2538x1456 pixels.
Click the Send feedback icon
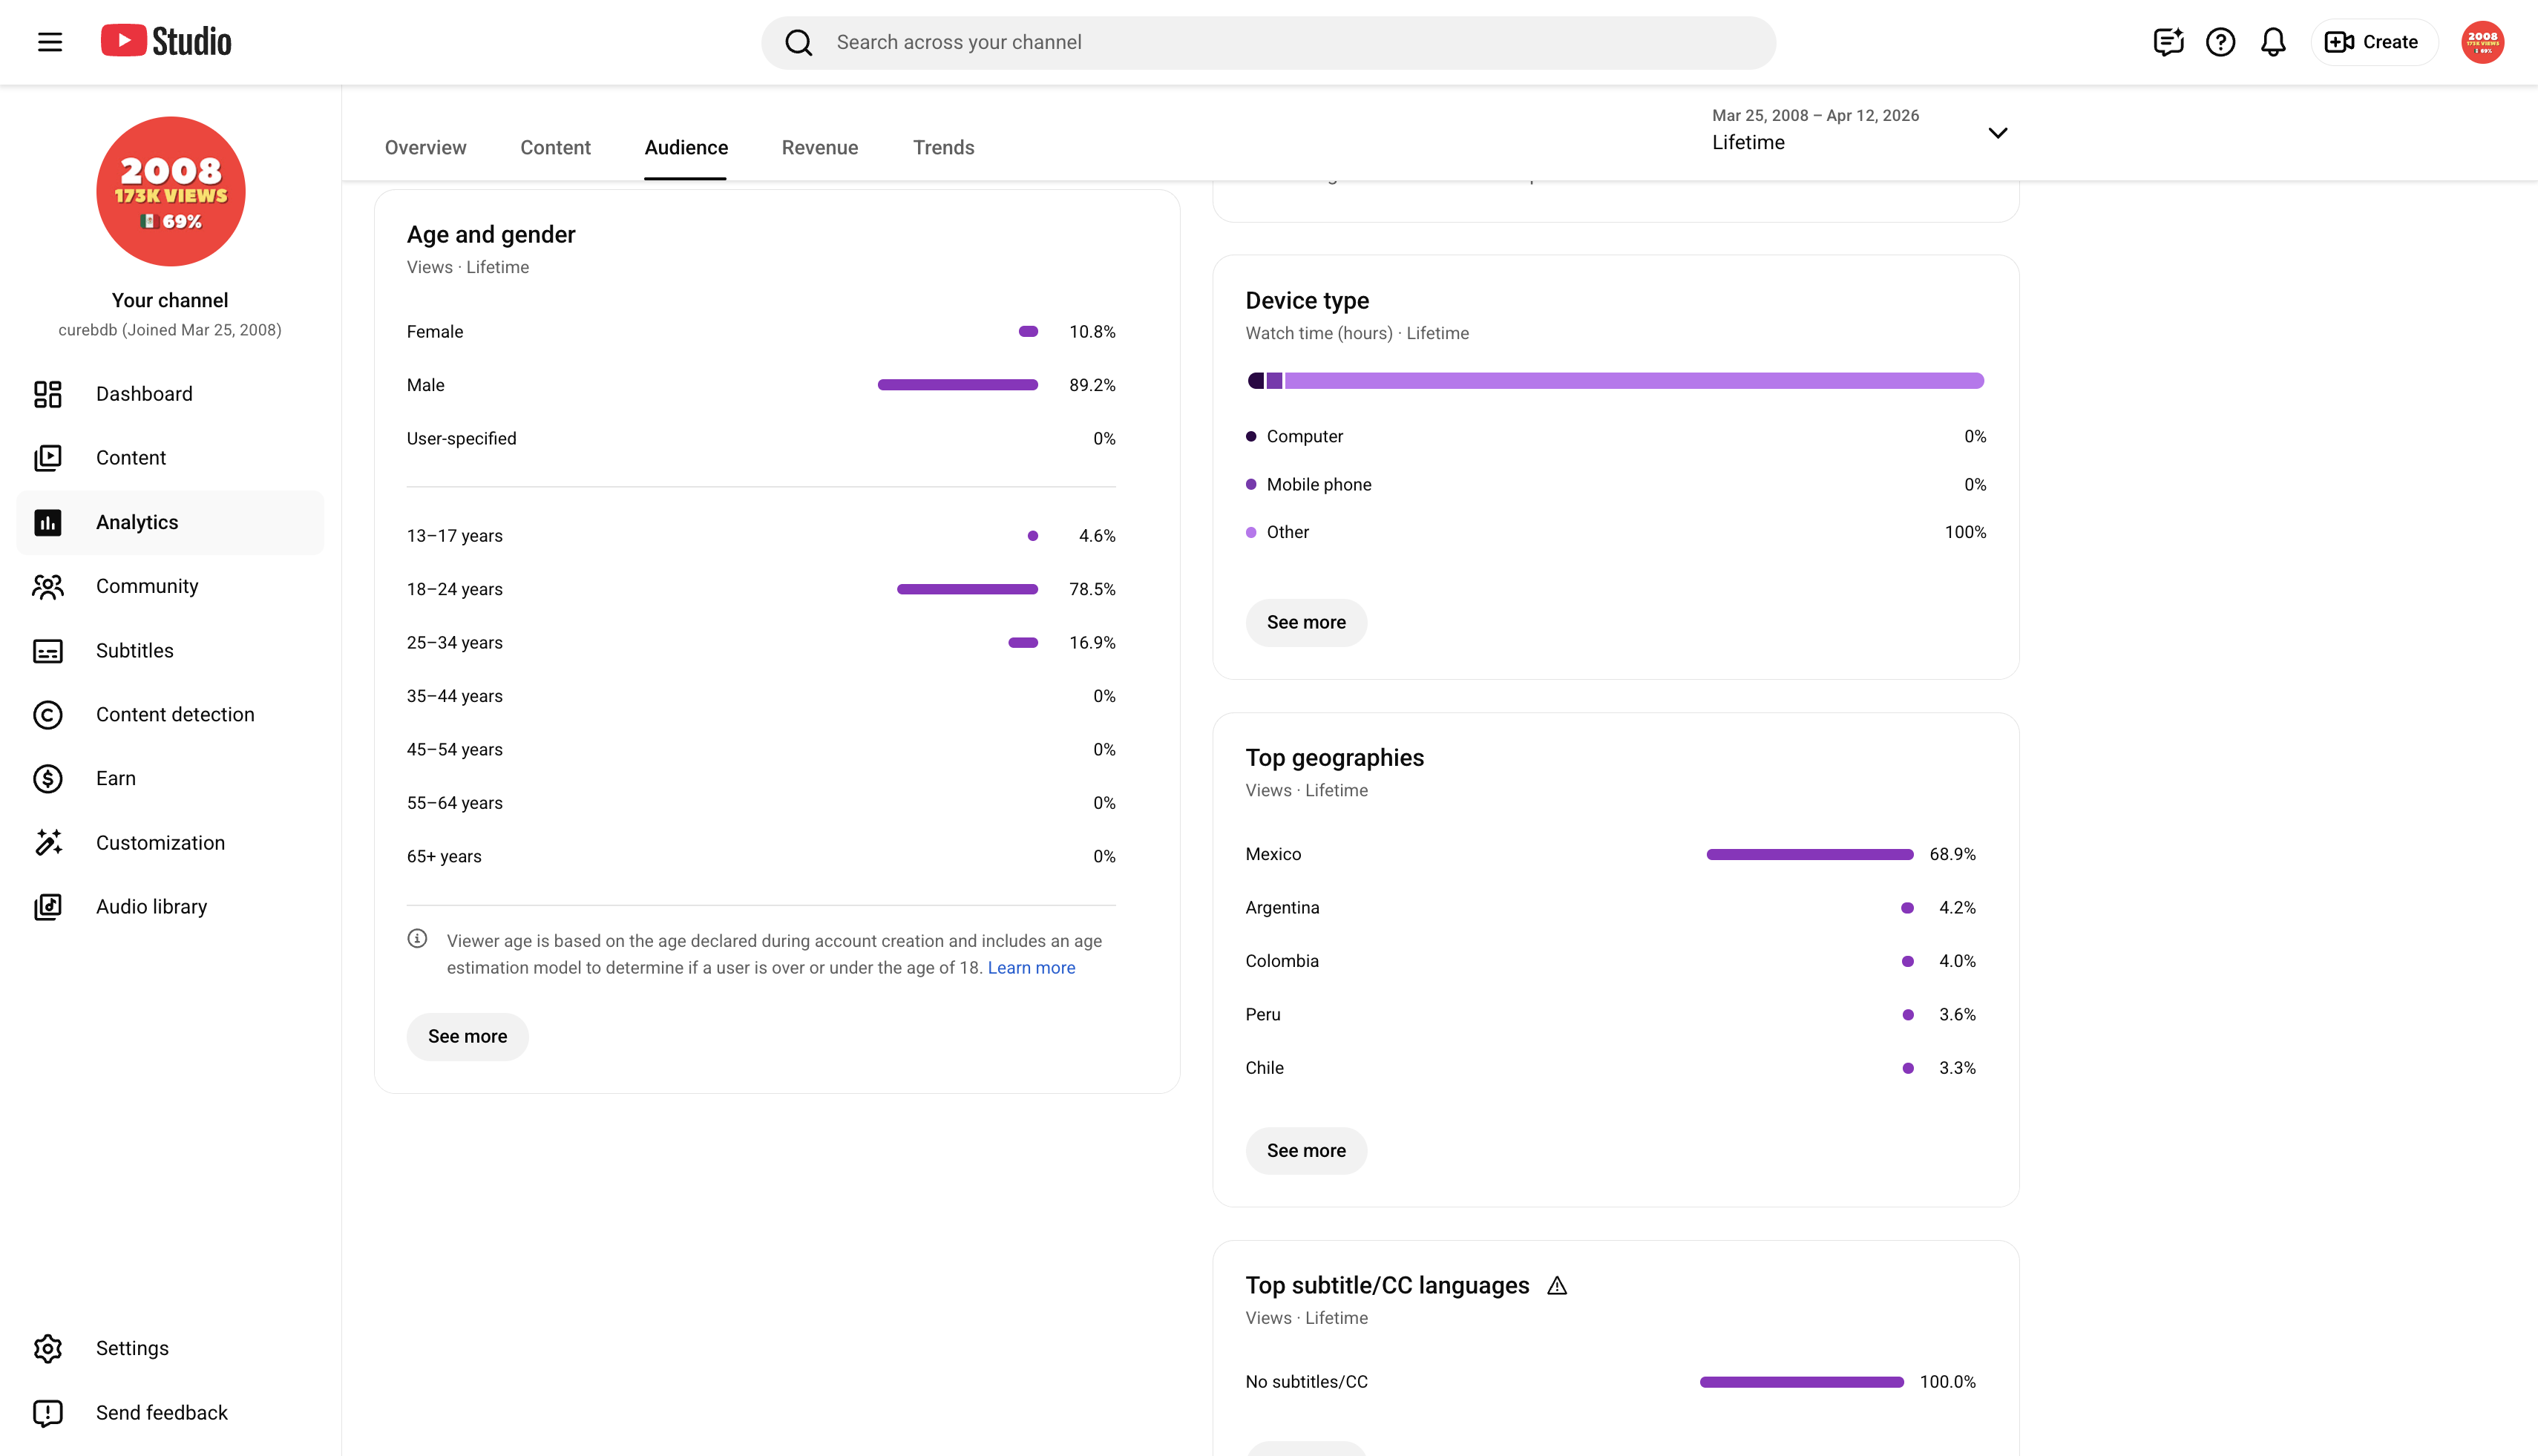point(48,1412)
